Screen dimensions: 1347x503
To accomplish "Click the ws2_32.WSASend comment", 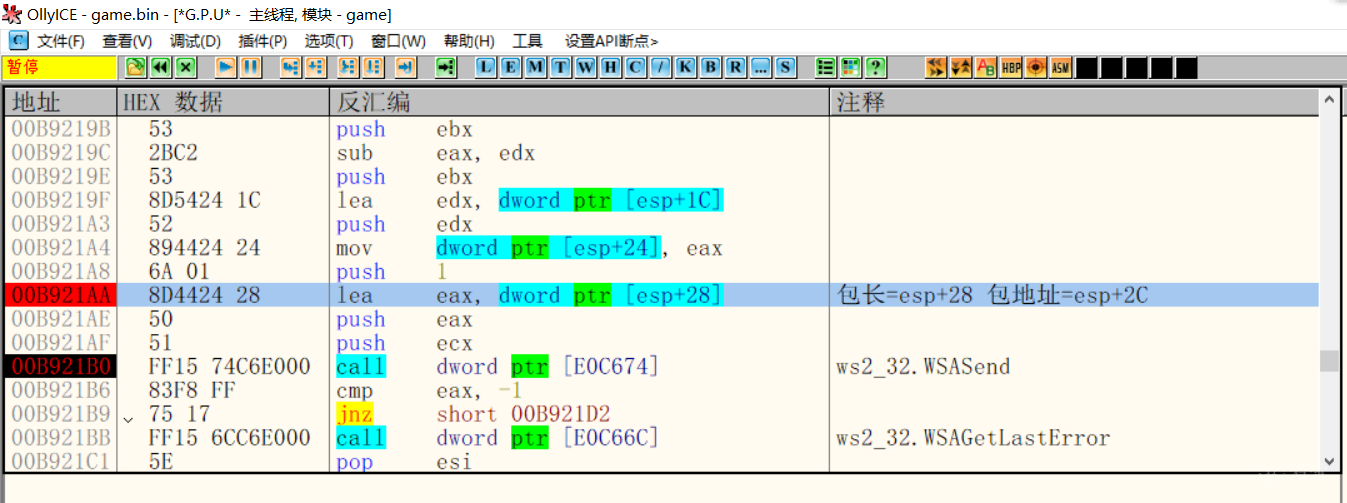I will [923, 367].
